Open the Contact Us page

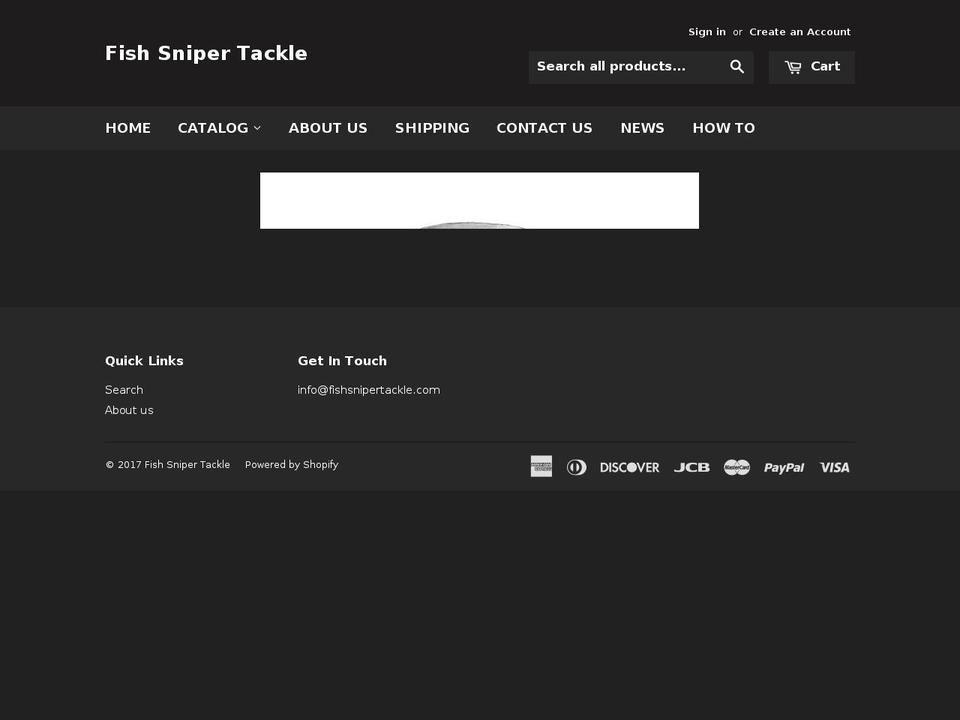point(544,128)
